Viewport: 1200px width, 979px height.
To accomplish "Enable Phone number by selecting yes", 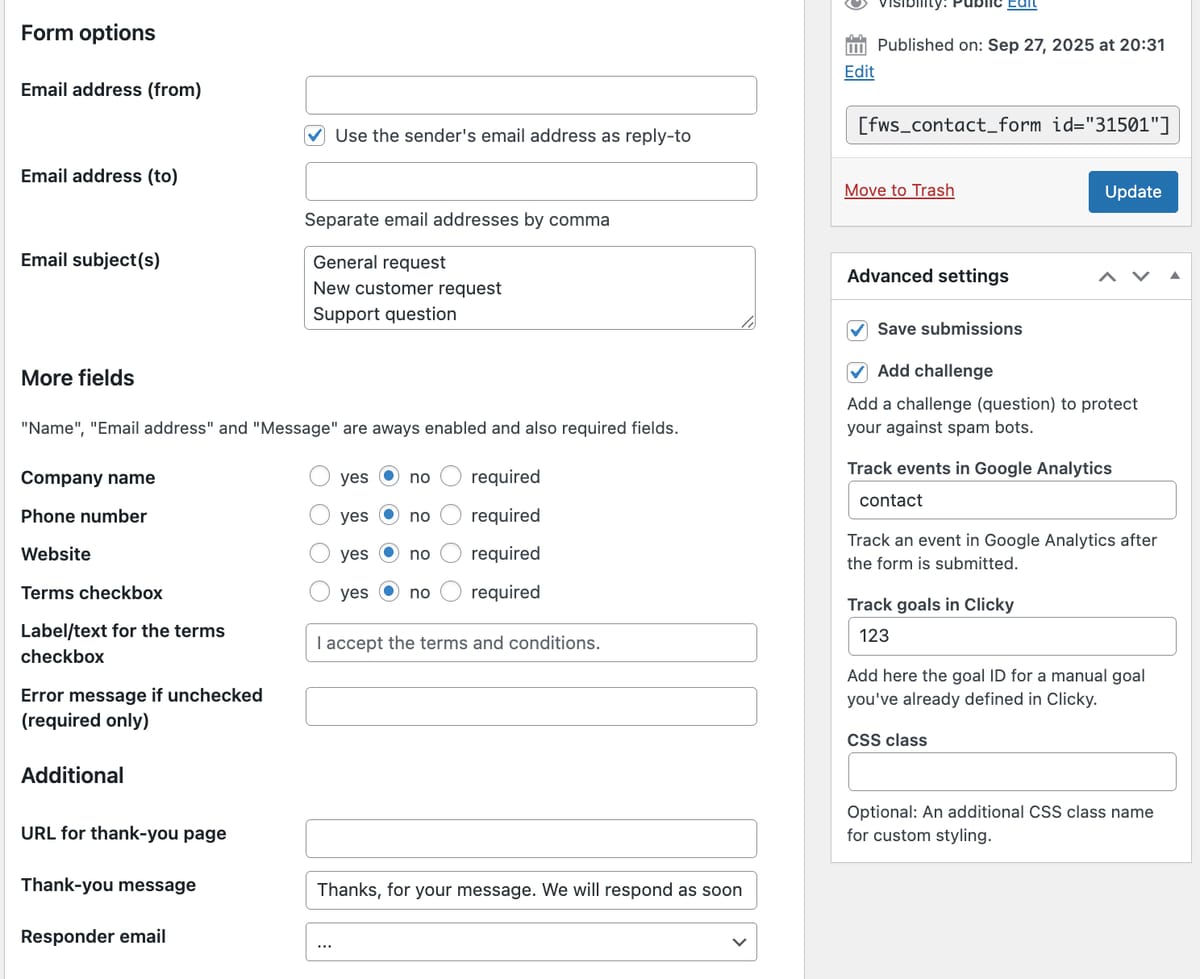I will pyautogui.click(x=320, y=515).
